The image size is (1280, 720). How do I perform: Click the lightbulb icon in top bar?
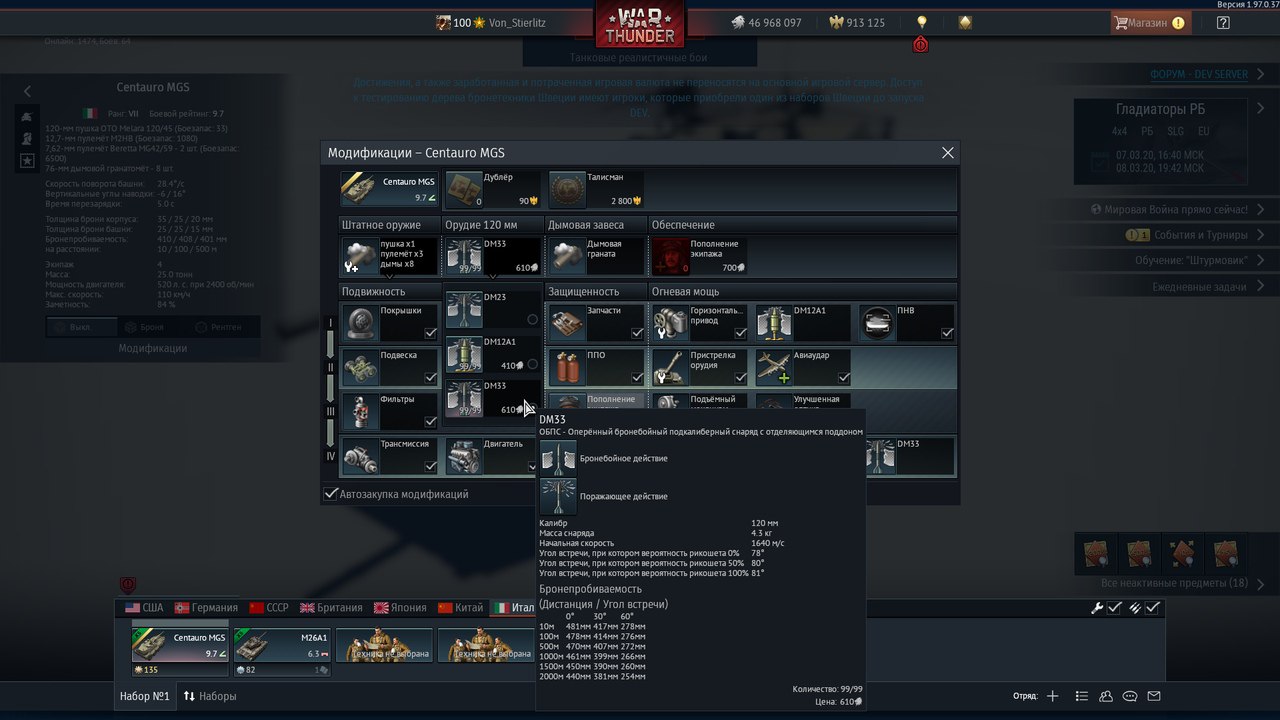pos(922,22)
